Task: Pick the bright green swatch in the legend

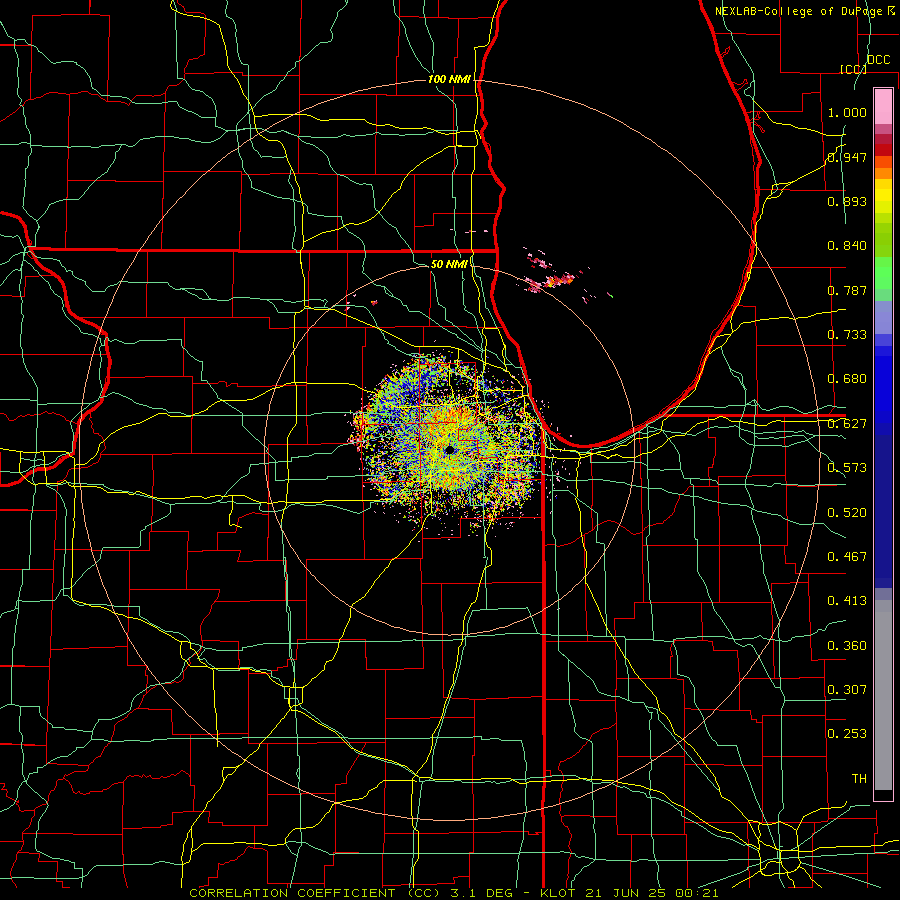Action: pyautogui.click(x=883, y=272)
